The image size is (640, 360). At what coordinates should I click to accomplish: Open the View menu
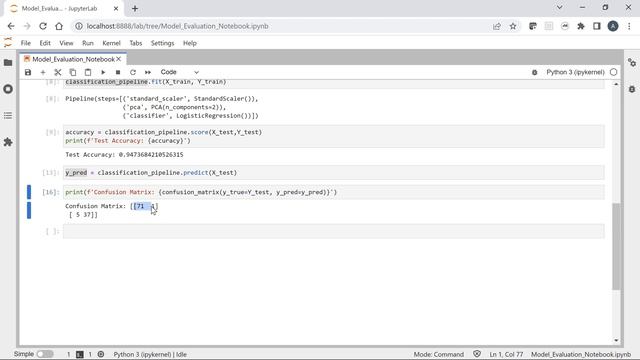pos(66,43)
